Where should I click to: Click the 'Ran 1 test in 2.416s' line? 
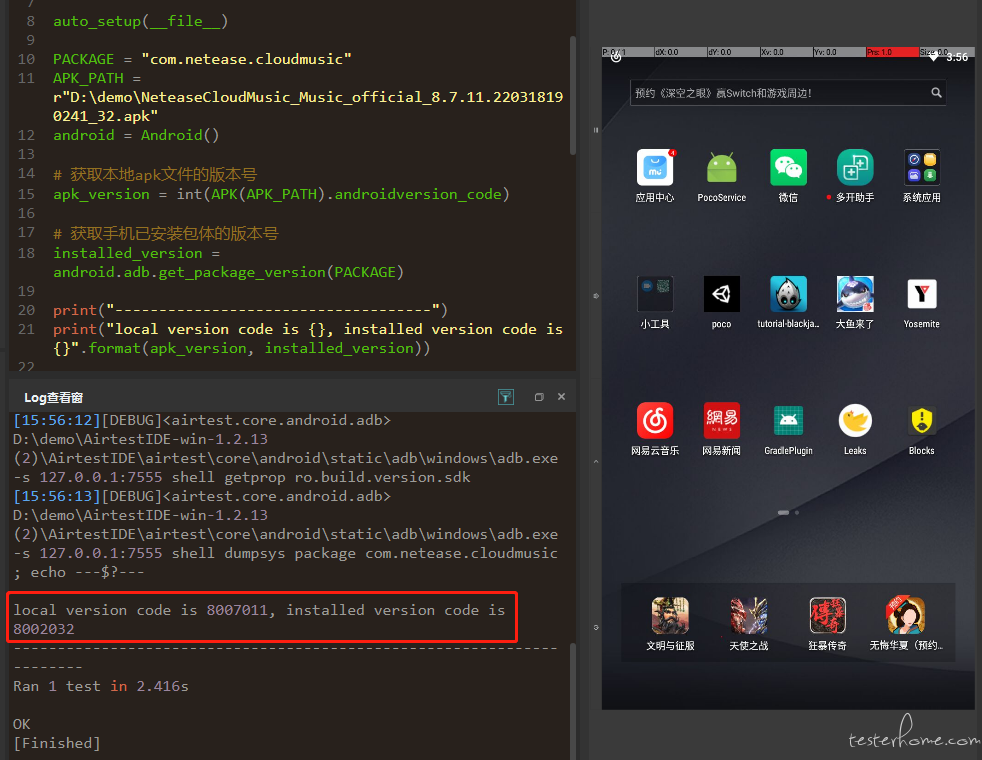(x=101, y=686)
